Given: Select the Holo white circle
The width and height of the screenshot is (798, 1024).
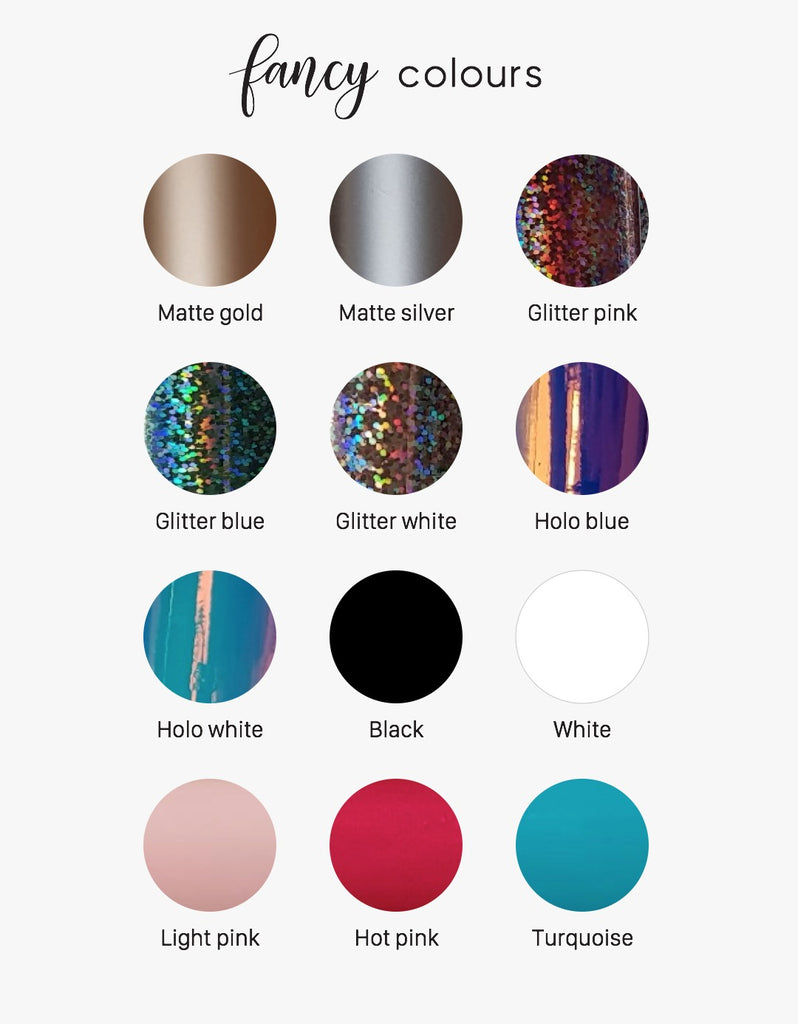Looking at the screenshot, I should 210,637.
